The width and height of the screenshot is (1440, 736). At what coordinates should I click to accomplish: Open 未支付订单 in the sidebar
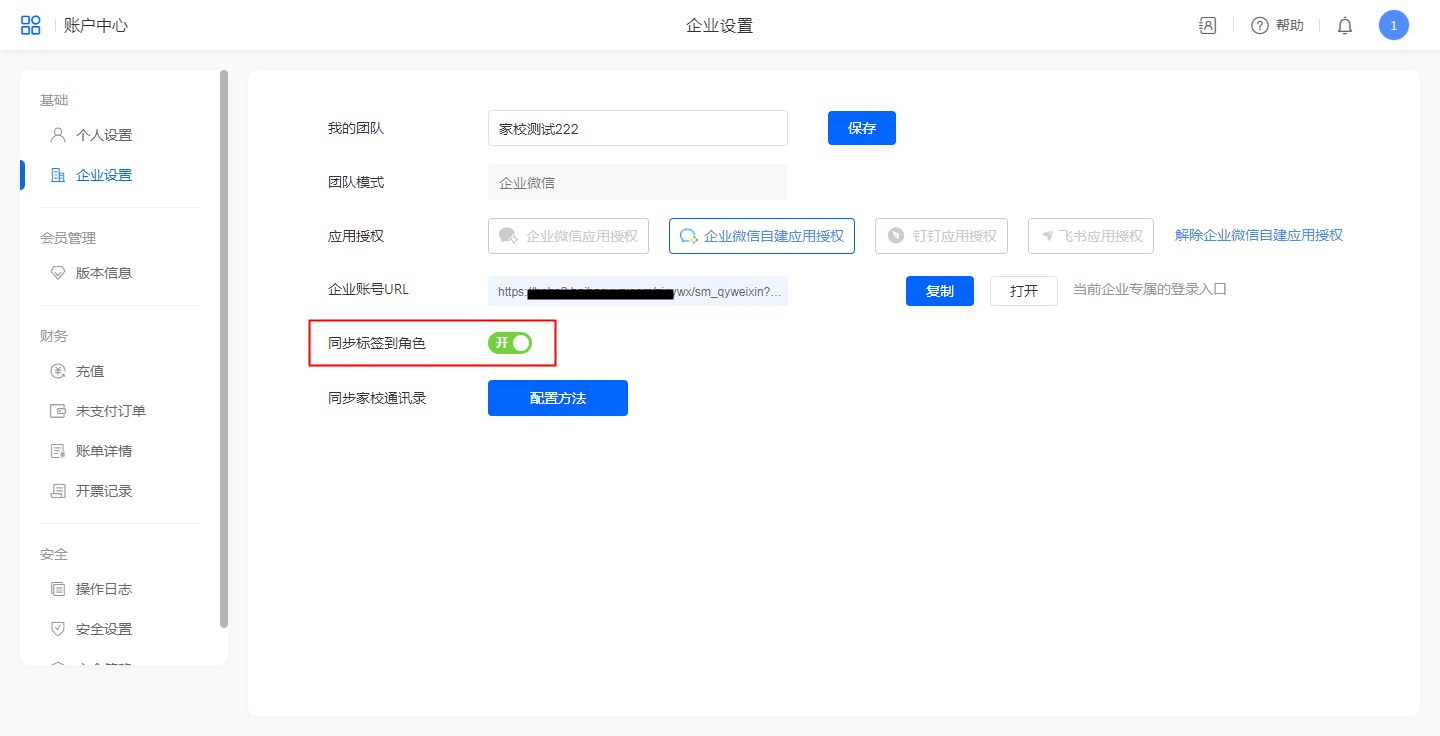[110, 411]
